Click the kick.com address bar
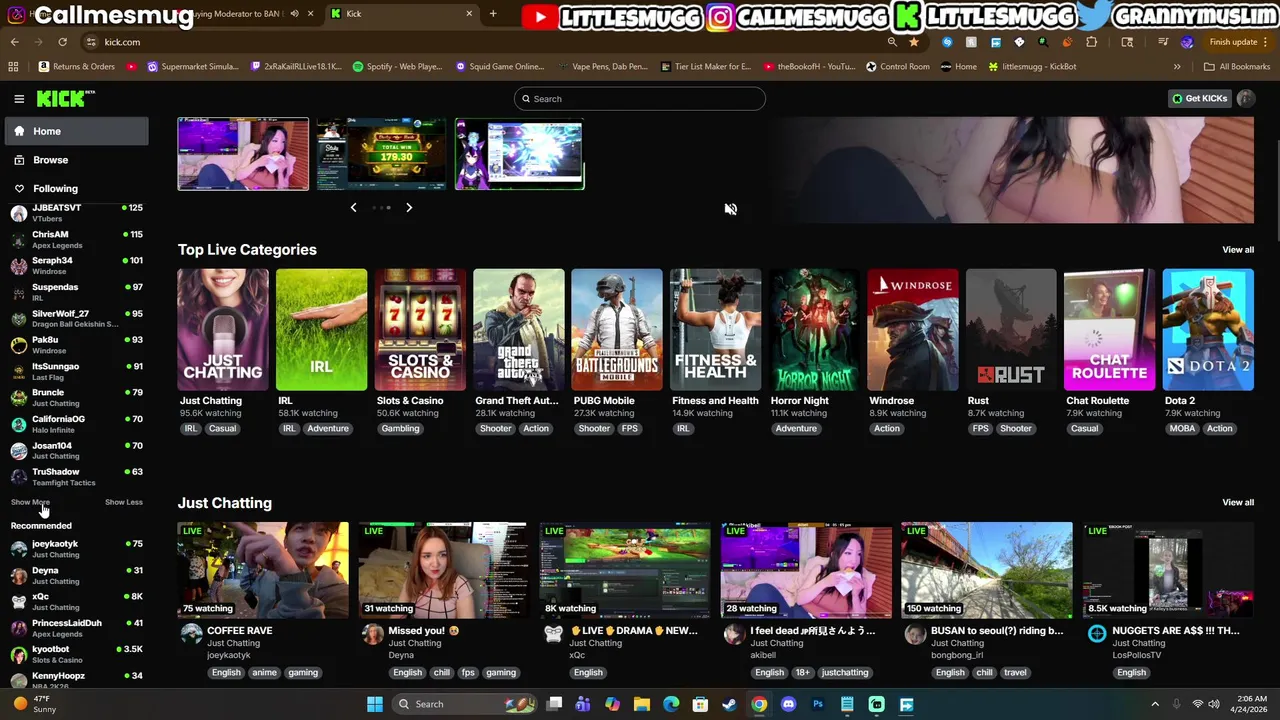 point(480,42)
